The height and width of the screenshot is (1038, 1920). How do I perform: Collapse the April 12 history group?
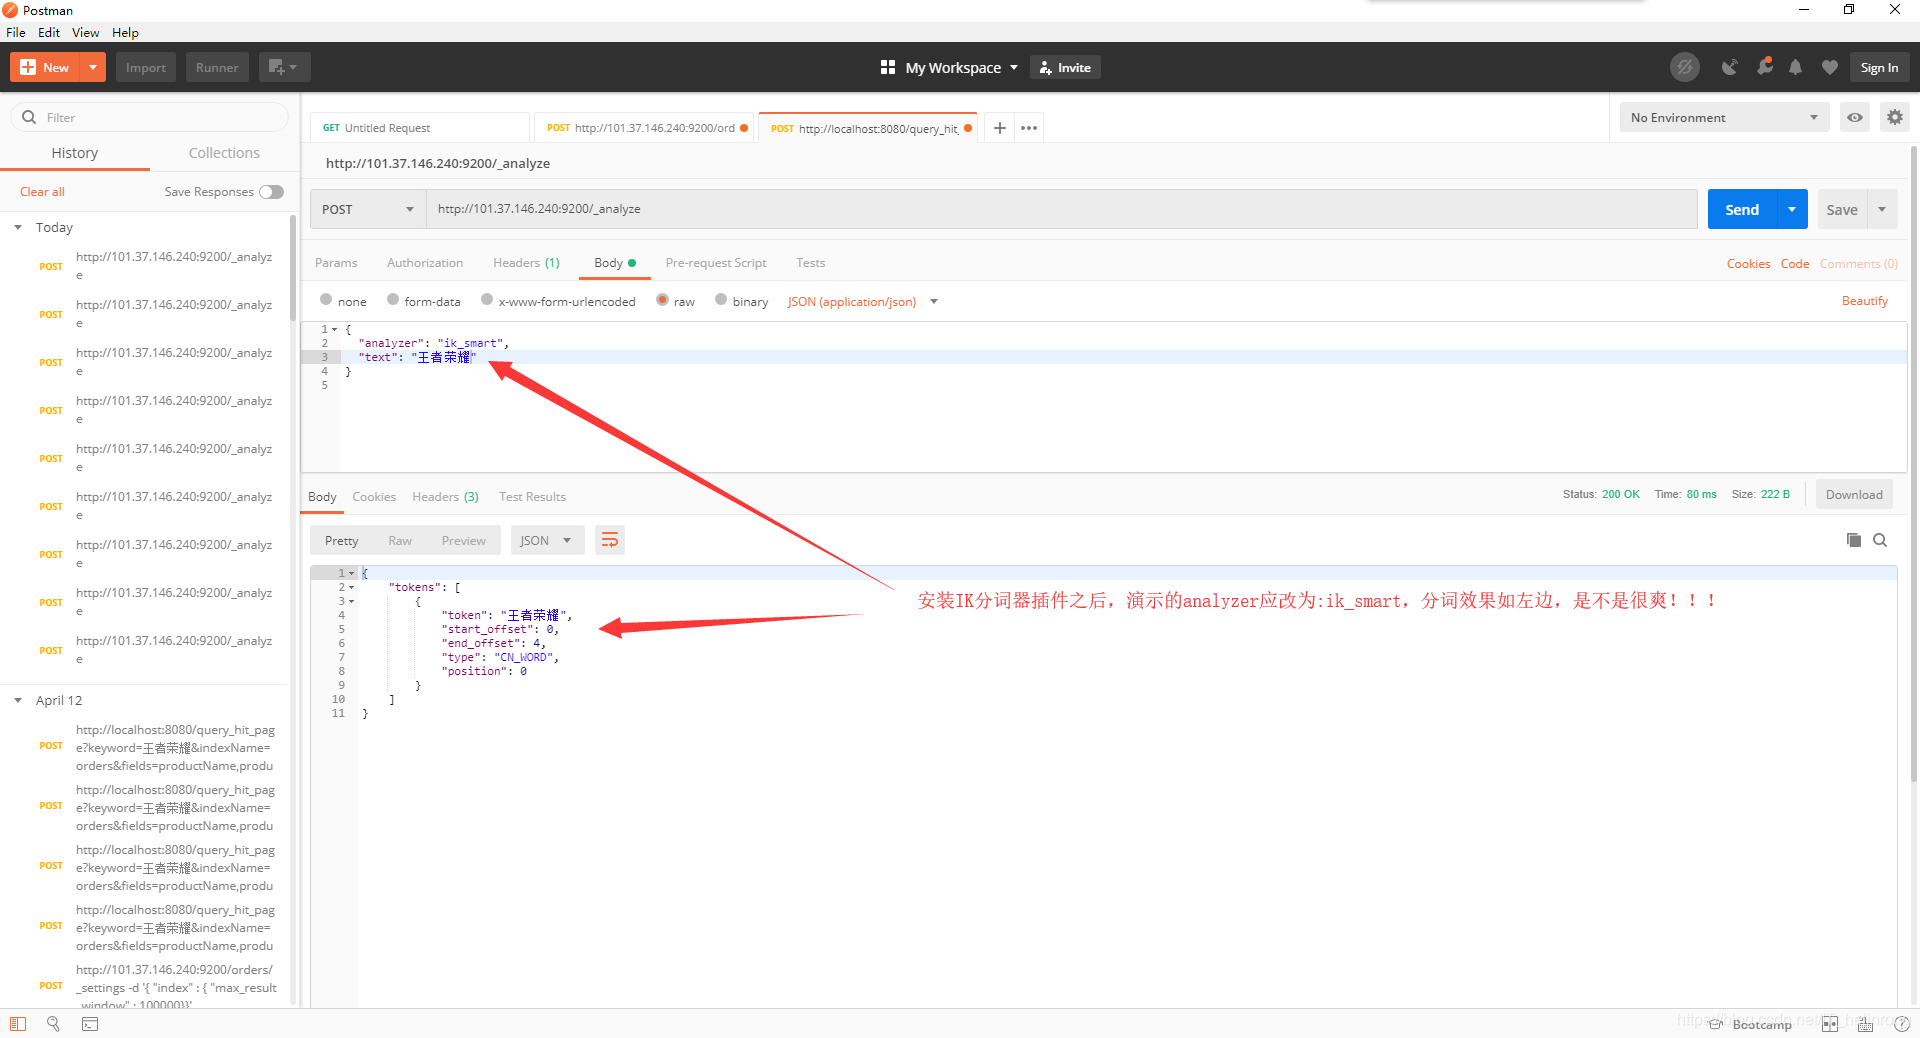pos(18,701)
